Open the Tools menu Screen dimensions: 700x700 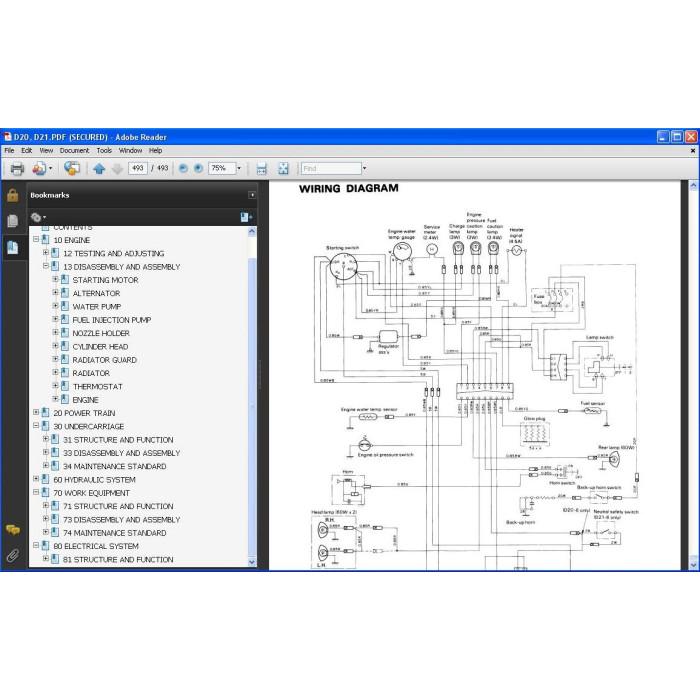pos(104,150)
